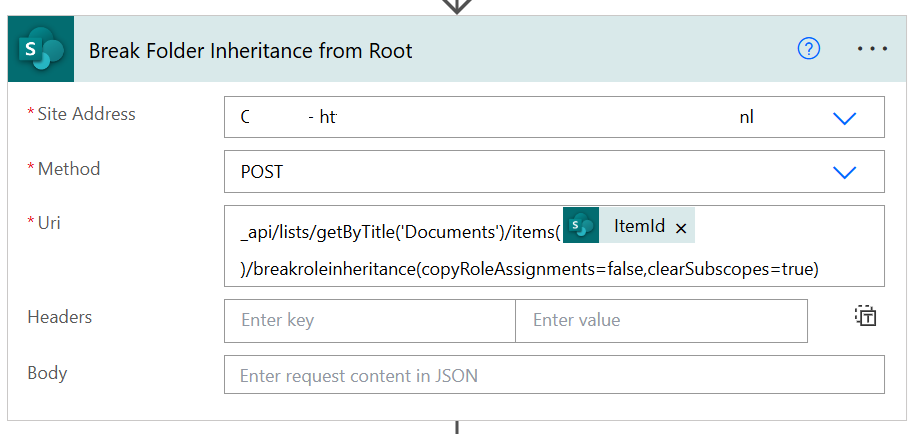Click the SharePoint connector icon in header
This screenshot has width=921, height=434.
click(34, 51)
